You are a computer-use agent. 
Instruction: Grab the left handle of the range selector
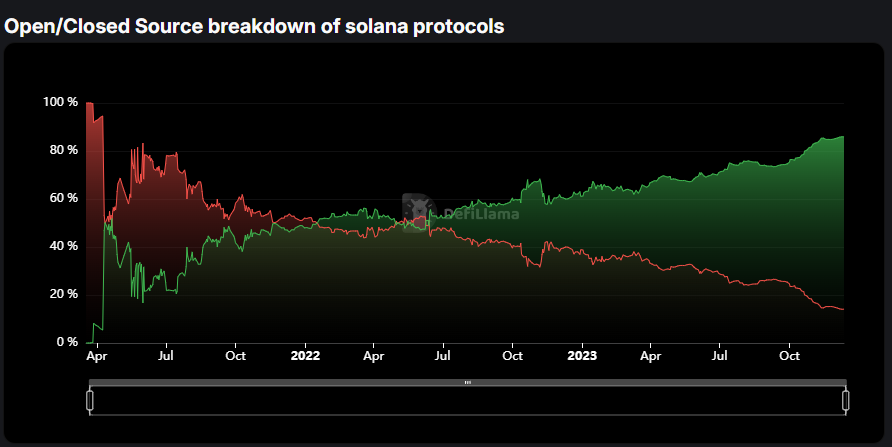90,401
